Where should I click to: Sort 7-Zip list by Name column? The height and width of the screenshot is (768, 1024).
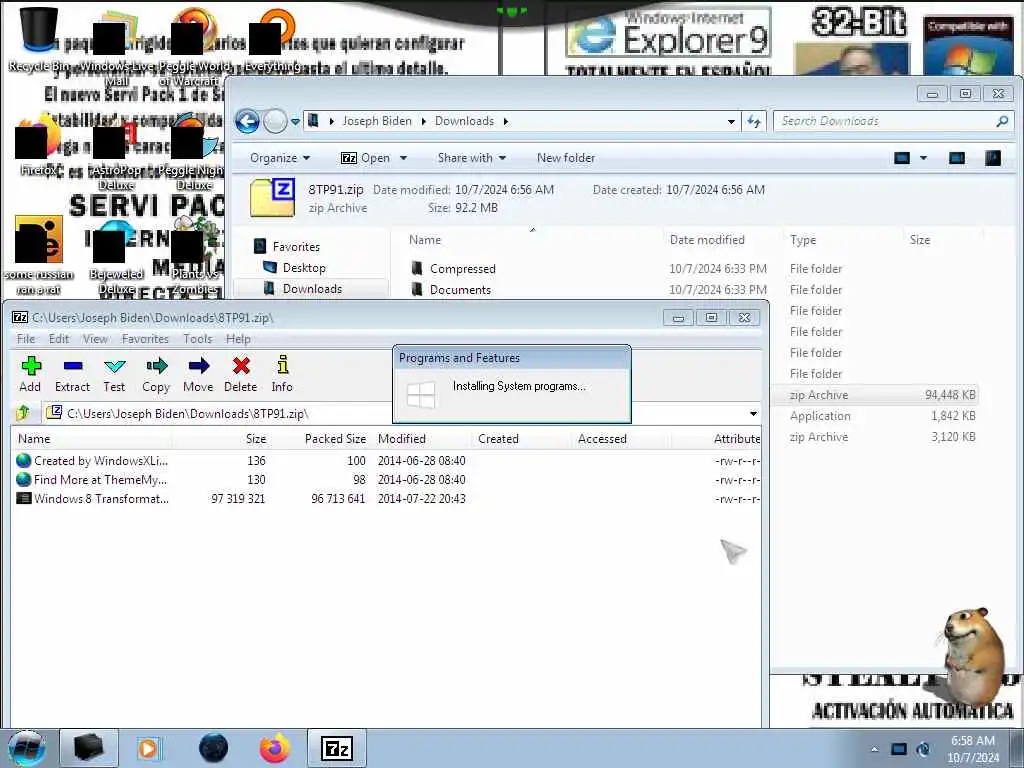pyautogui.click(x=34, y=439)
